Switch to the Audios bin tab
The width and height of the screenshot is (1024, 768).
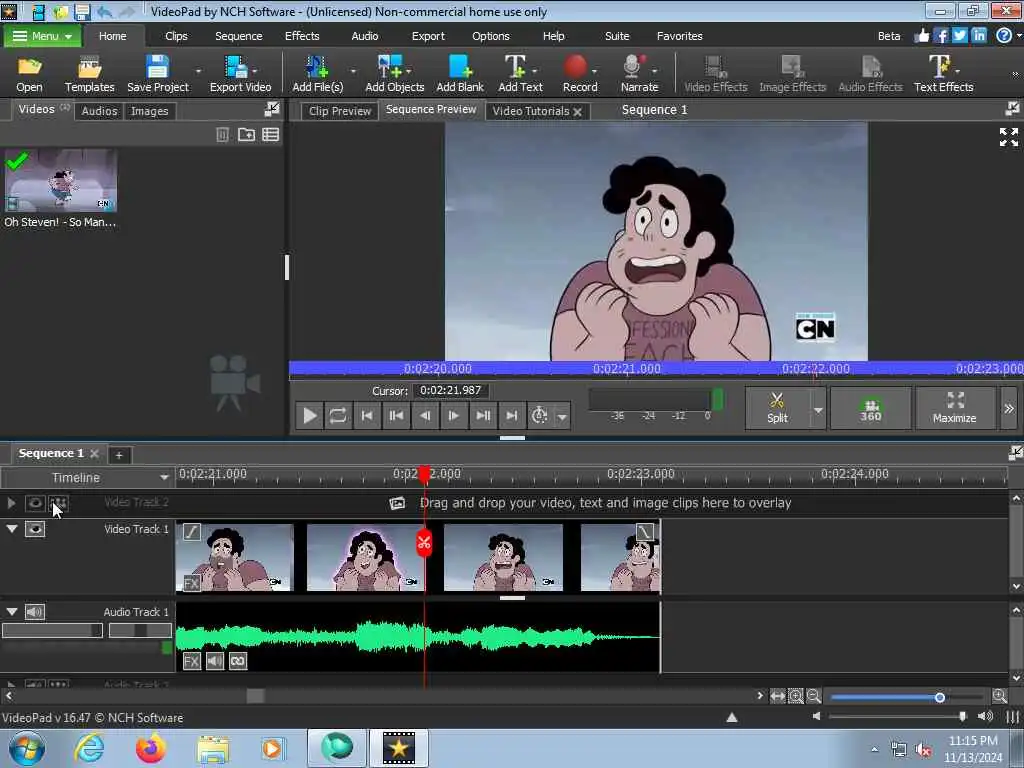pyautogui.click(x=99, y=111)
